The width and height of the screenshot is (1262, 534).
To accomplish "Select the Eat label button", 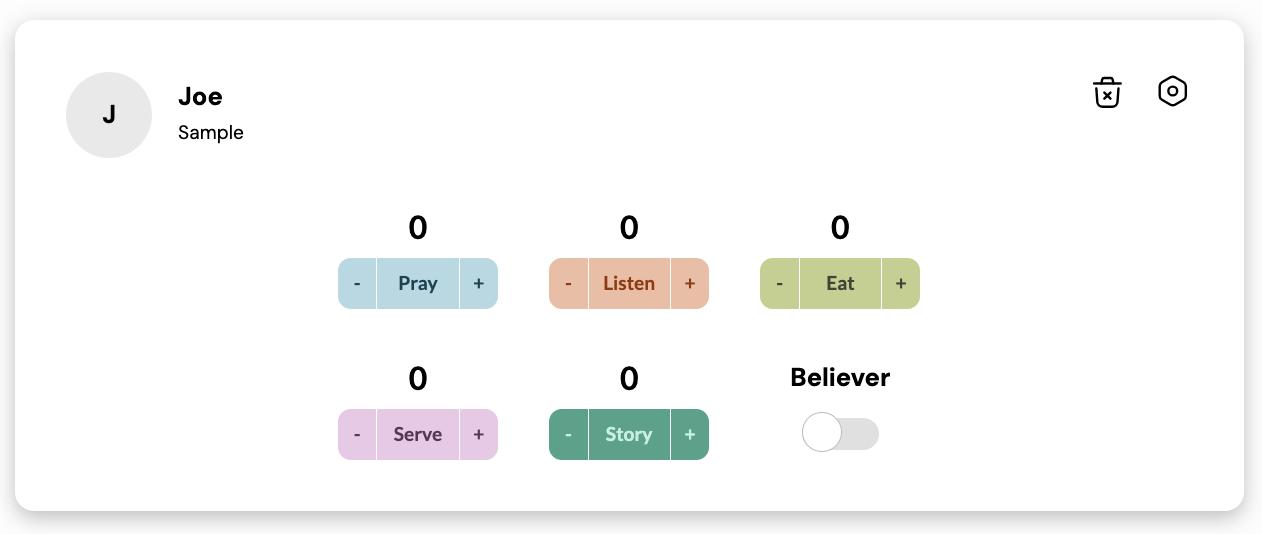I will pyautogui.click(x=840, y=283).
